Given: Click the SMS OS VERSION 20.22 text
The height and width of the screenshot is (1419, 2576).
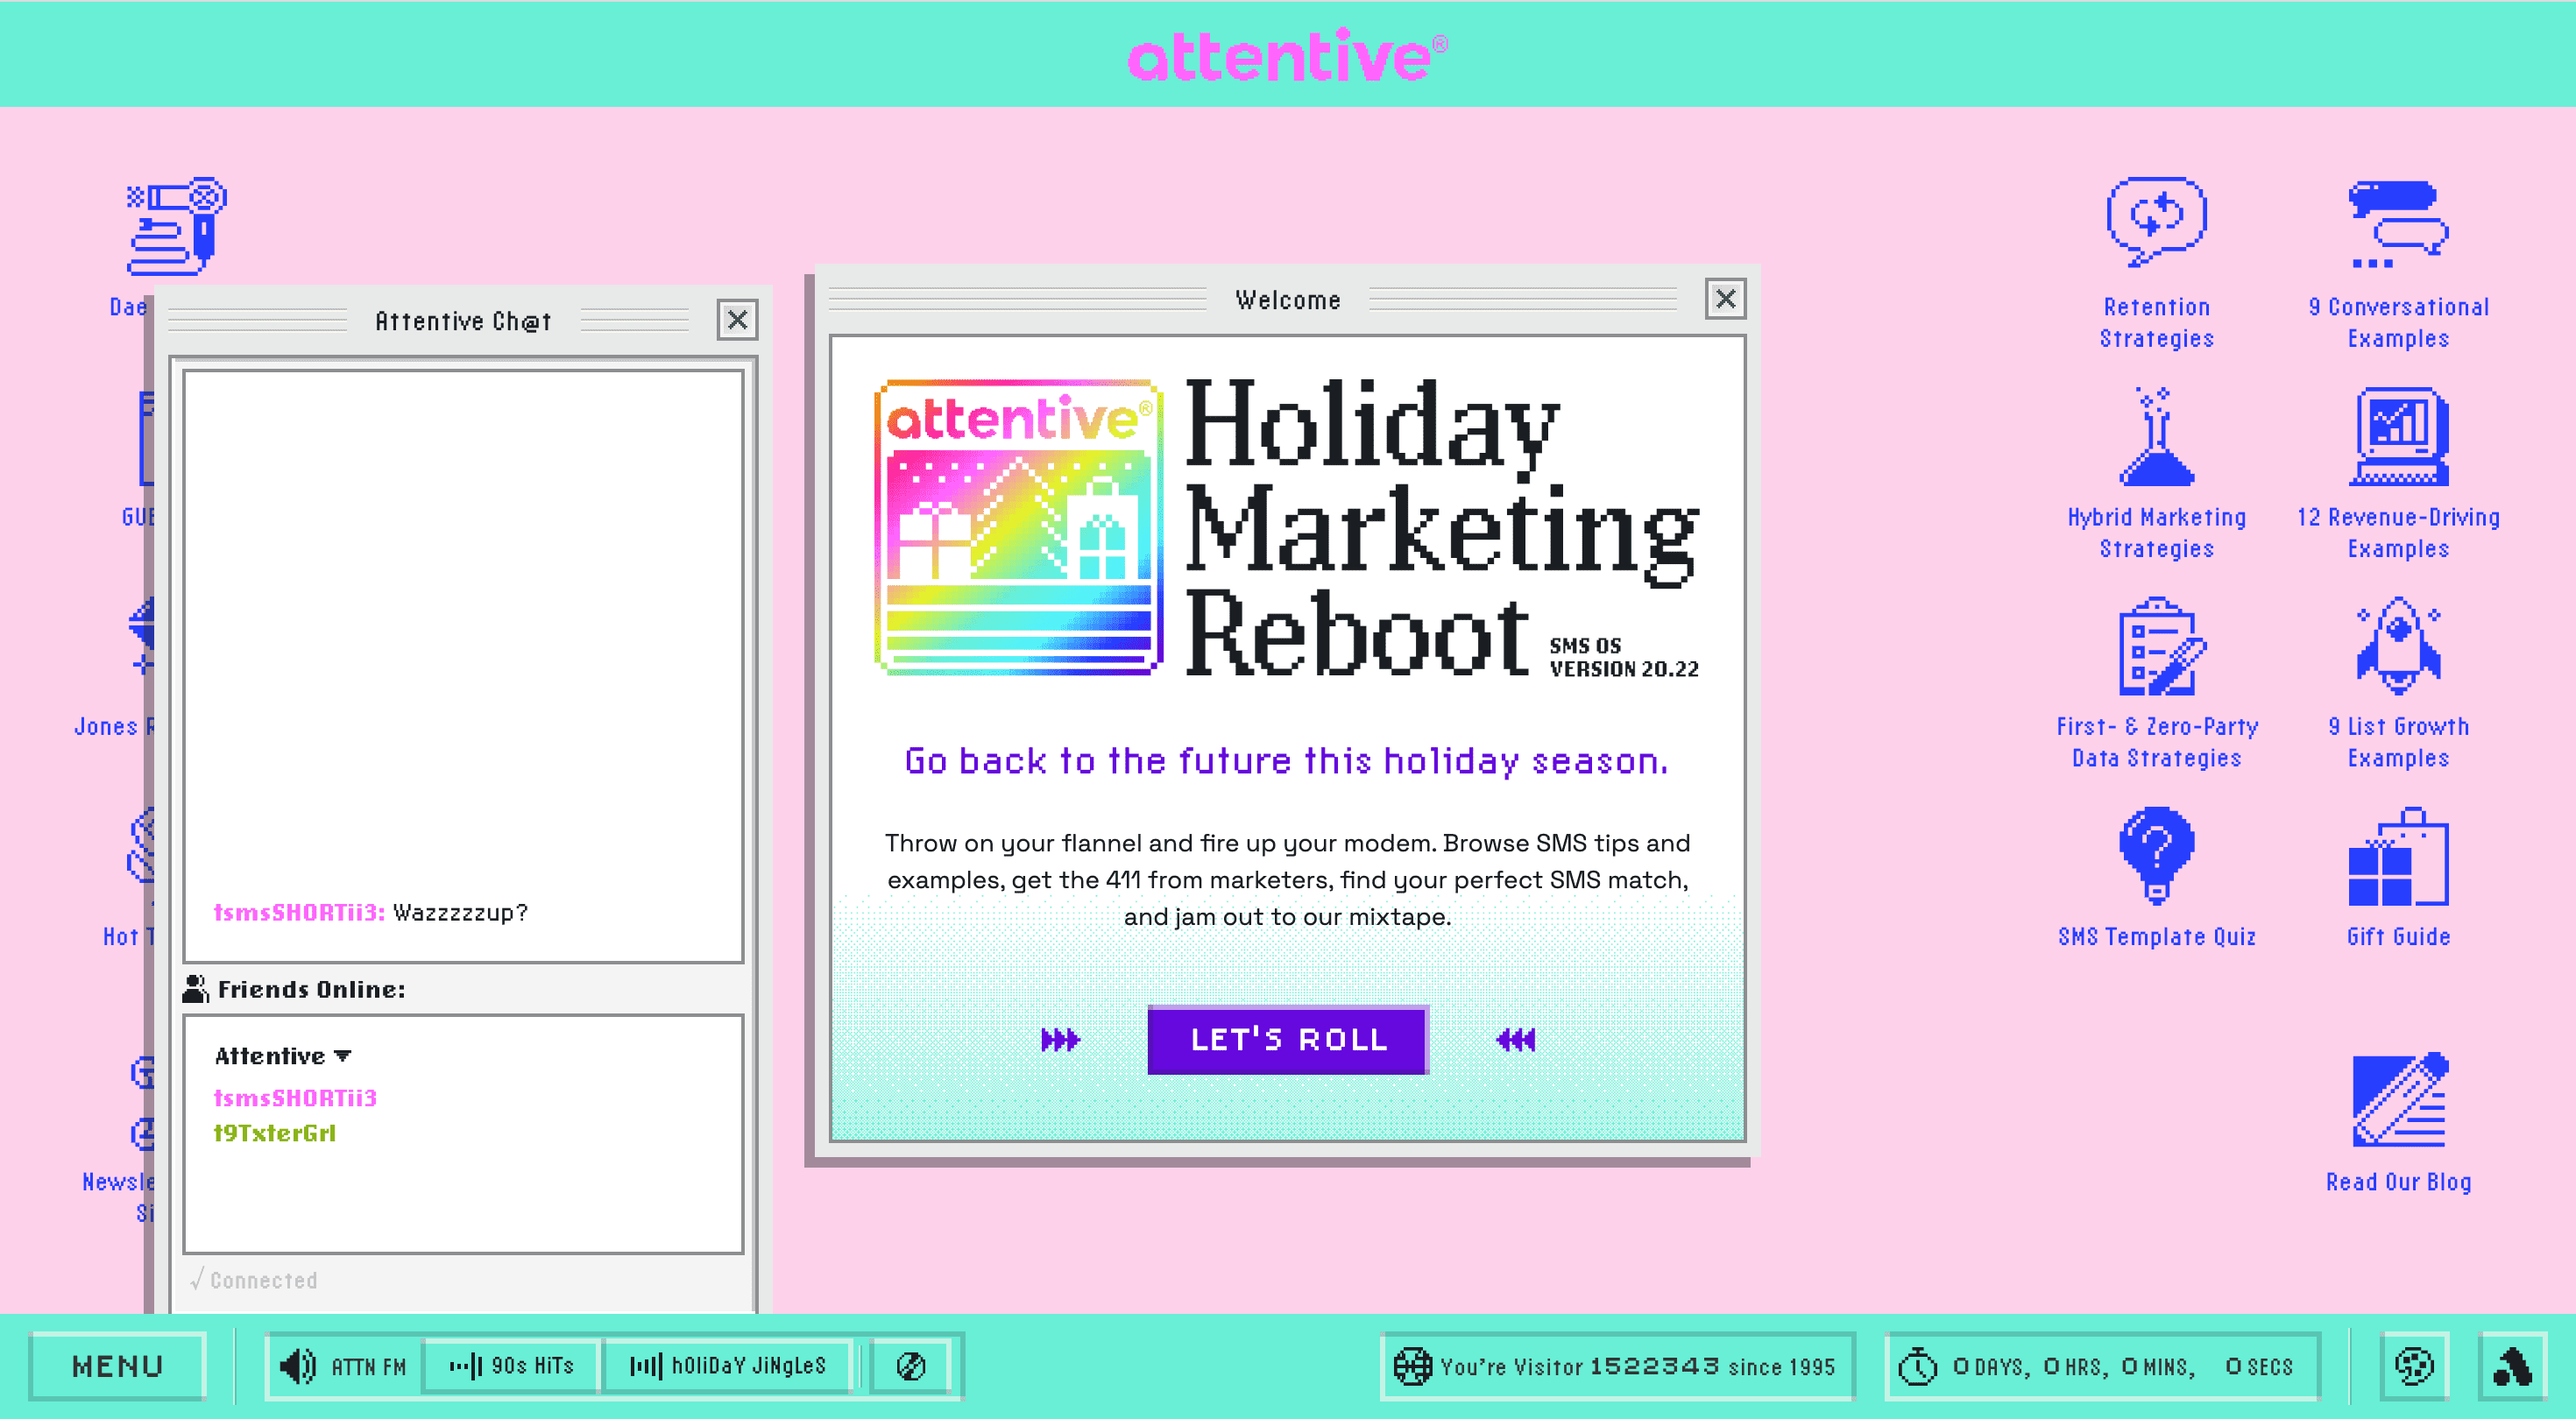Looking at the screenshot, I should pos(1624,657).
